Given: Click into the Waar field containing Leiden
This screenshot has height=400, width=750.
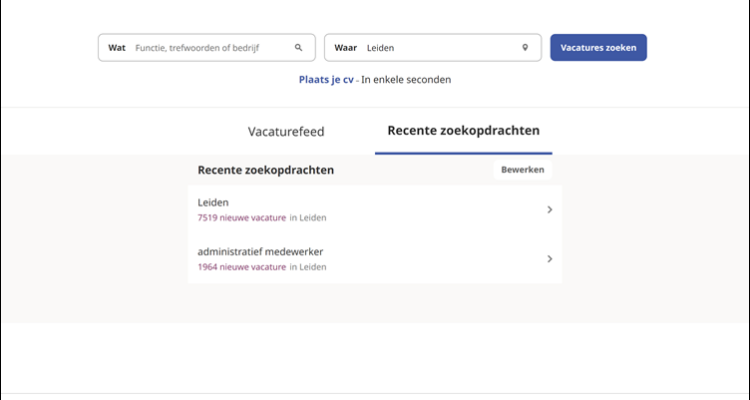Looking at the screenshot, I should (440, 47).
